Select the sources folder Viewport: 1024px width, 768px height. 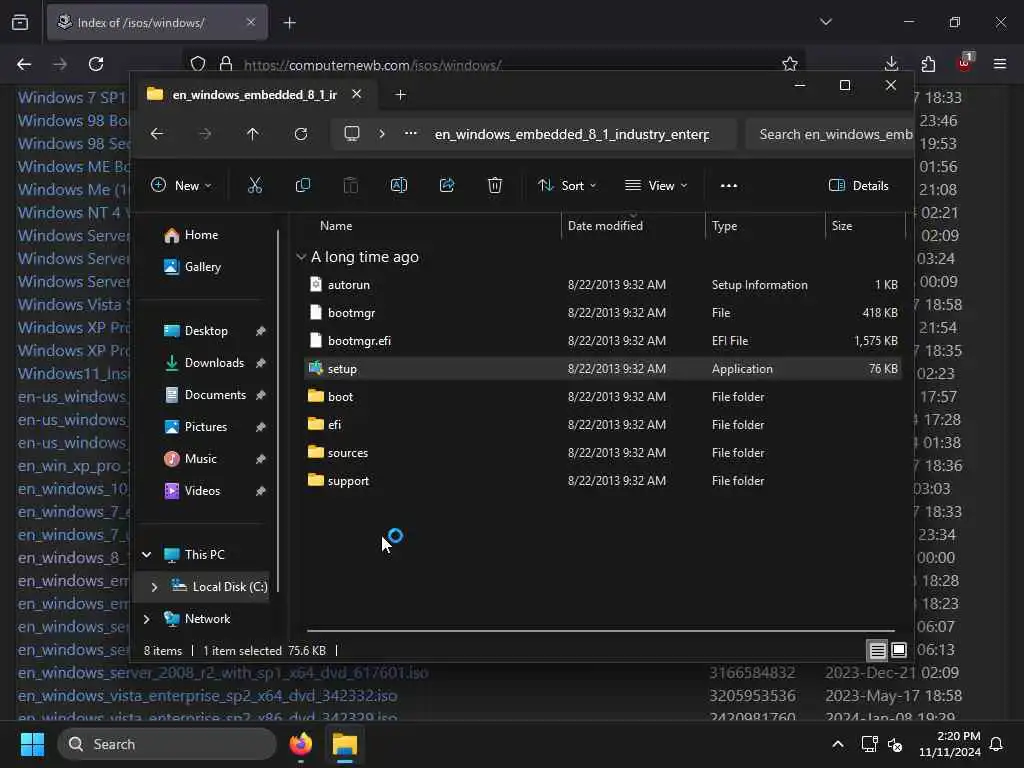point(603,453)
